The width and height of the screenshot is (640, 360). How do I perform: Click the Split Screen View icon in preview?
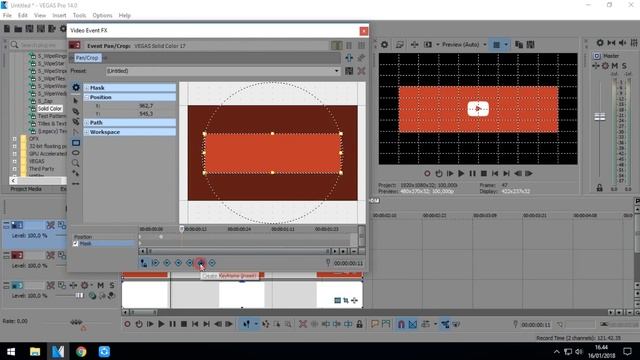(x=427, y=44)
